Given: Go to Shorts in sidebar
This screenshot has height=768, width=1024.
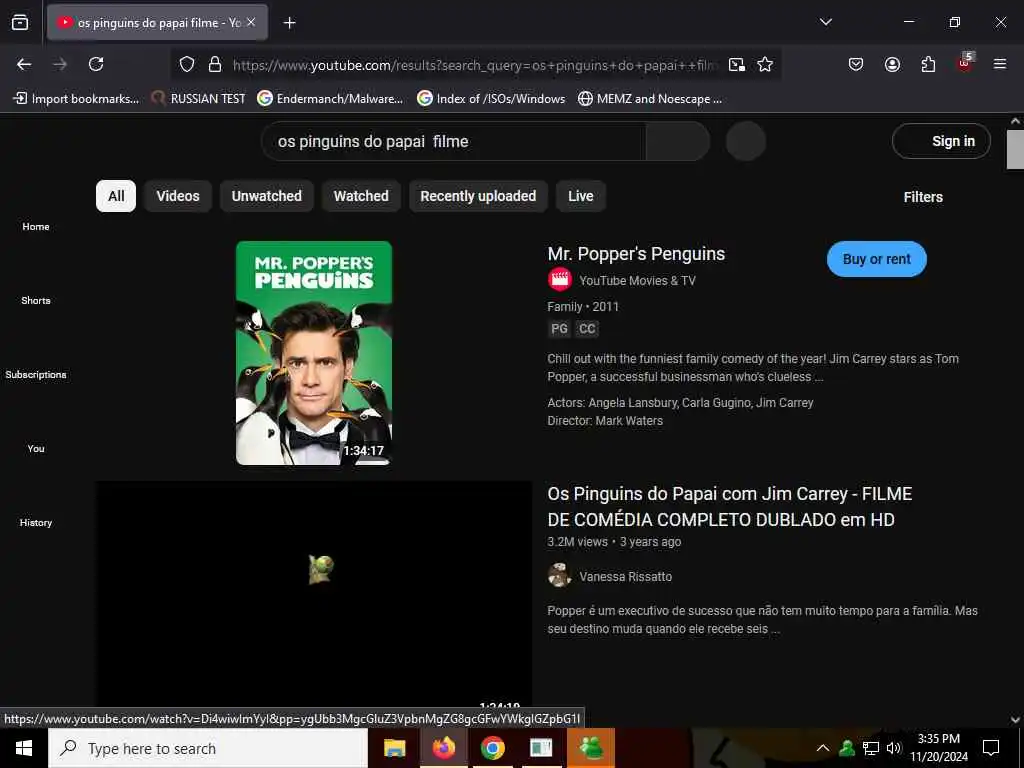Looking at the screenshot, I should [x=36, y=300].
